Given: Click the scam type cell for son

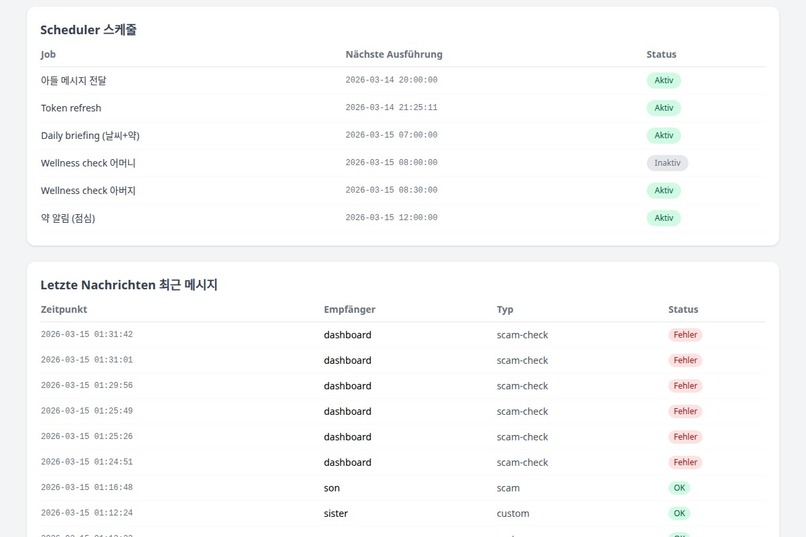Looking at the screenshot, I should 508,488.
